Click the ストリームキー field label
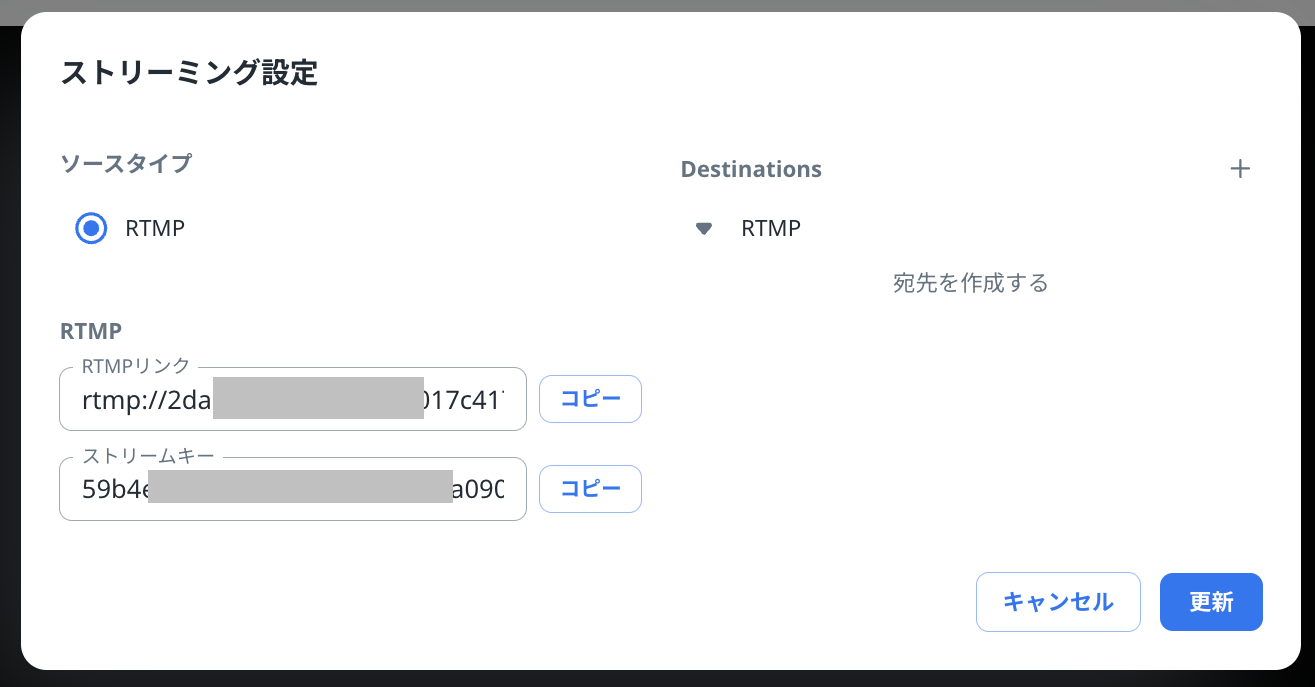Viewport: 1315px width, 687px height. (148, 456)
